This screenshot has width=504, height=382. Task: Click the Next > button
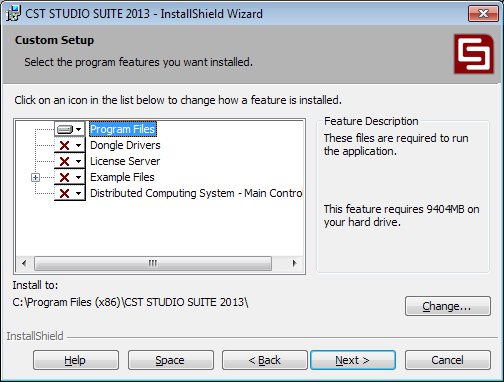tap(353, 360)
